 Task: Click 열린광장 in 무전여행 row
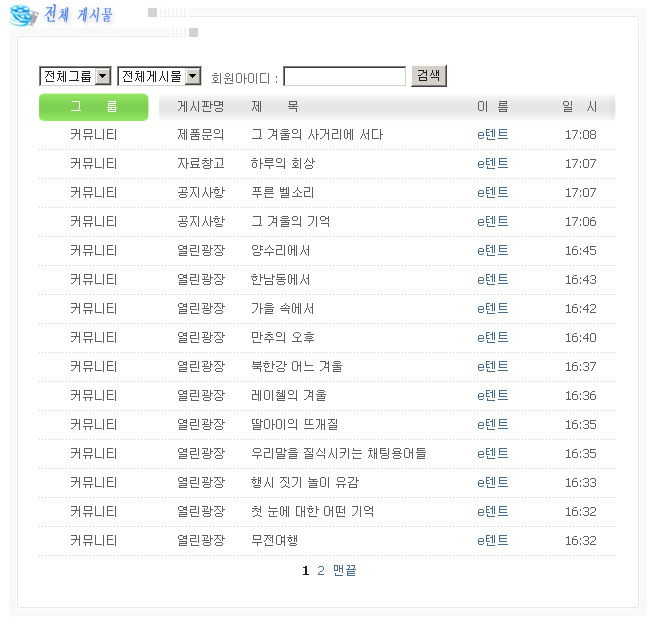pos(201,541)
